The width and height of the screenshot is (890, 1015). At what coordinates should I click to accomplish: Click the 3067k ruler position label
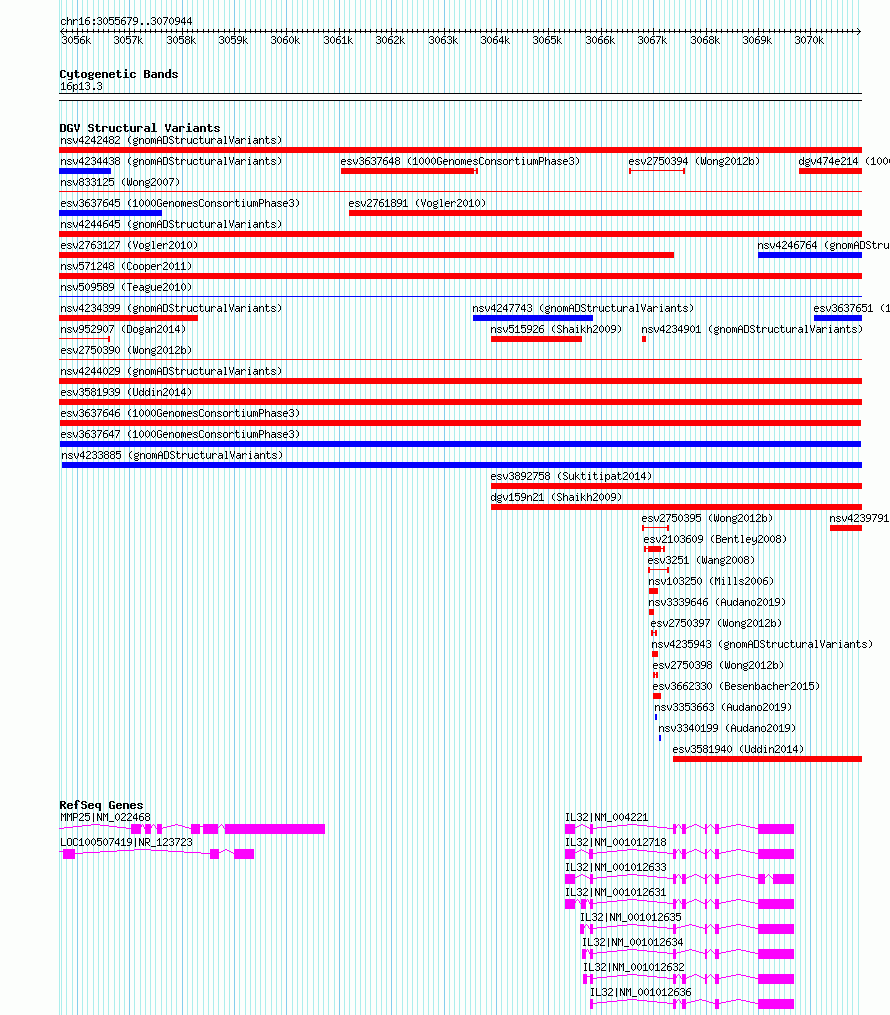click(x=652, y=40)
